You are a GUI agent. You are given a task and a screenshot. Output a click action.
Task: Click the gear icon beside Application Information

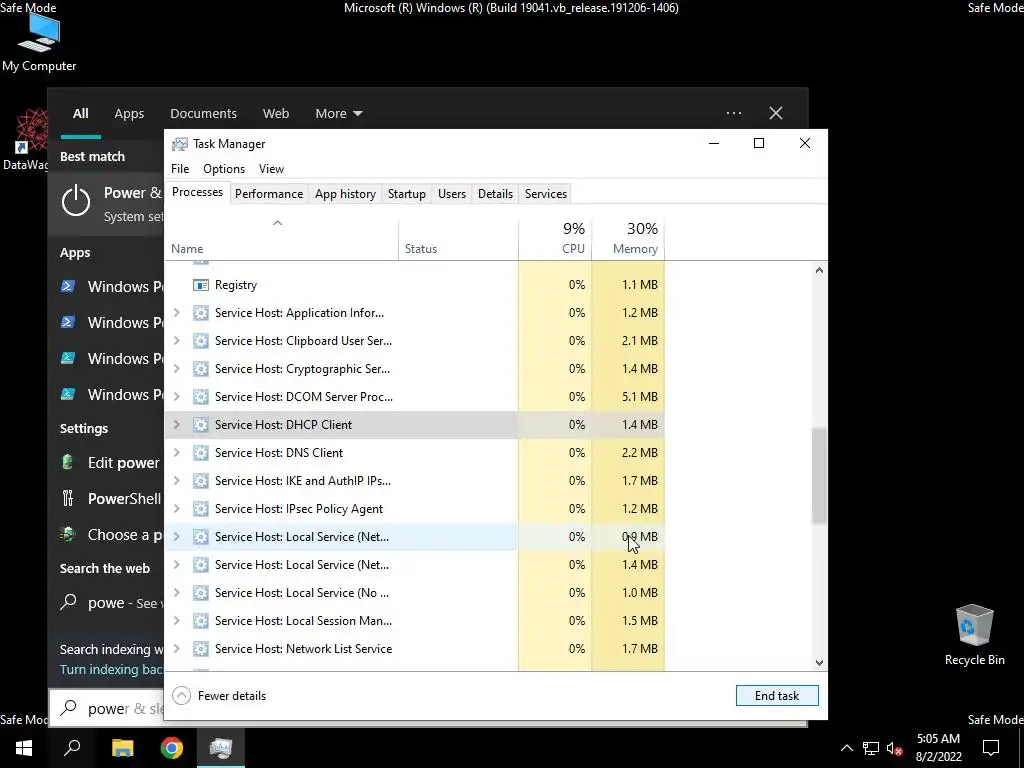[200, 313]
